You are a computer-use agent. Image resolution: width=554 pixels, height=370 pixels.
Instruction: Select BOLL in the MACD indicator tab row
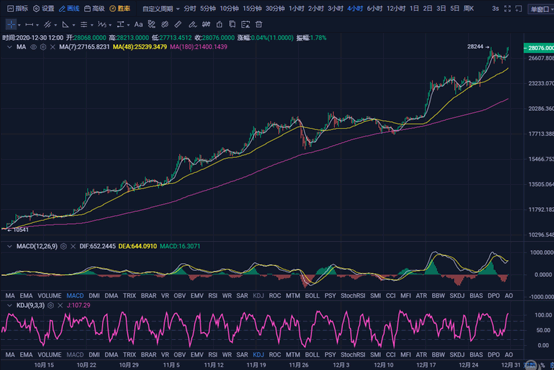[x=312, y=295]
